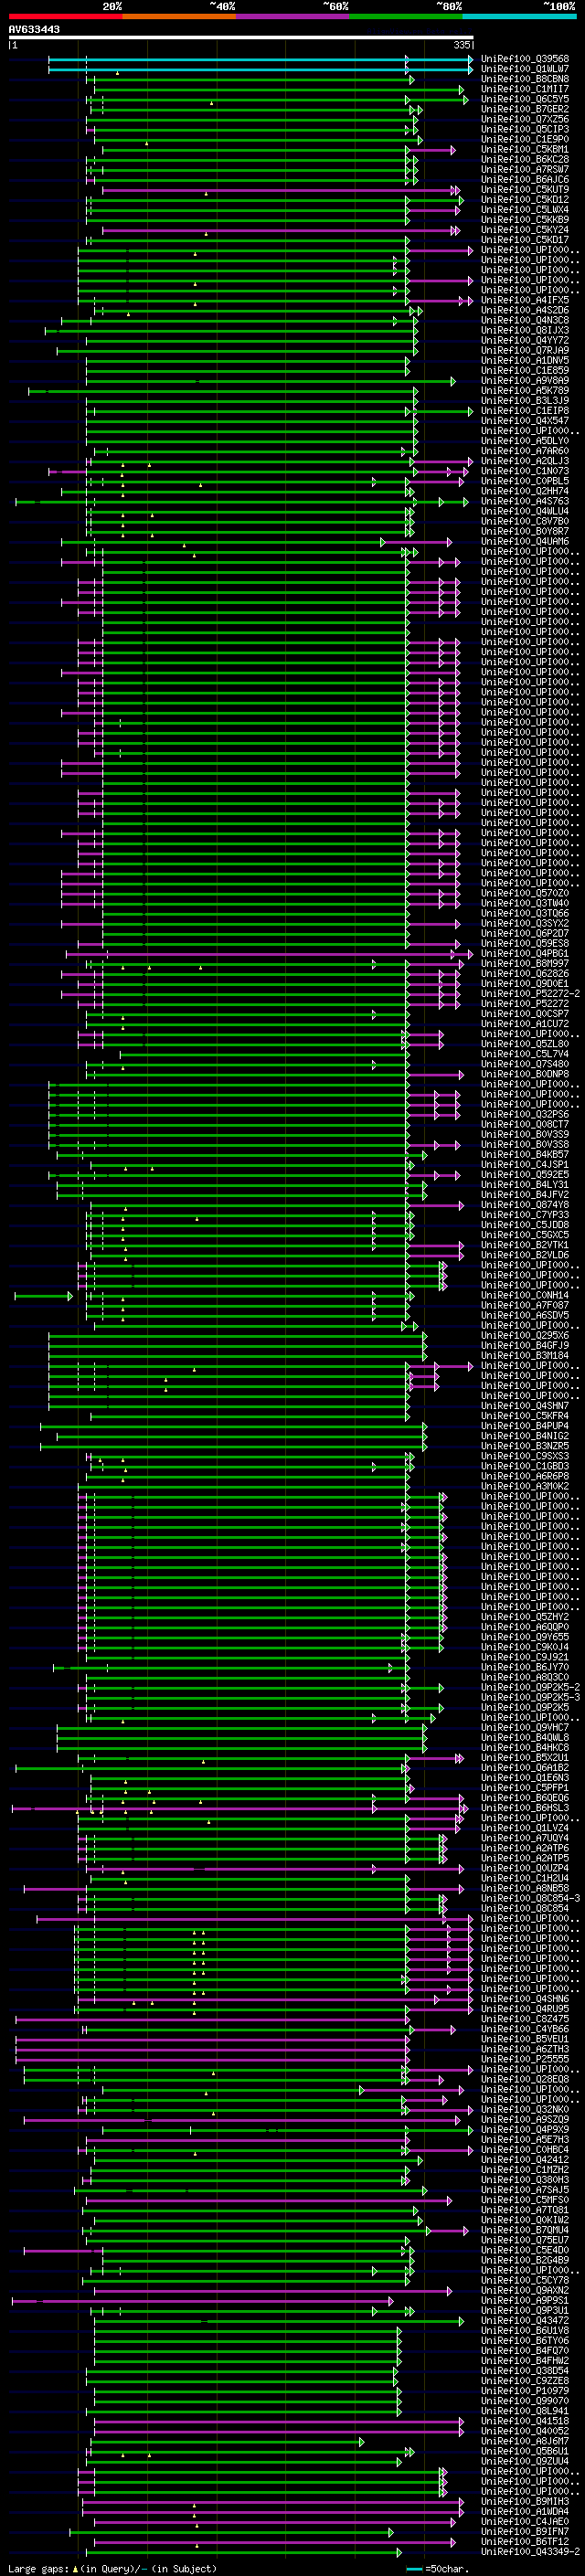
Task: Select the UniRef100_A8J6M7 entry
Action: point(525,2441)
